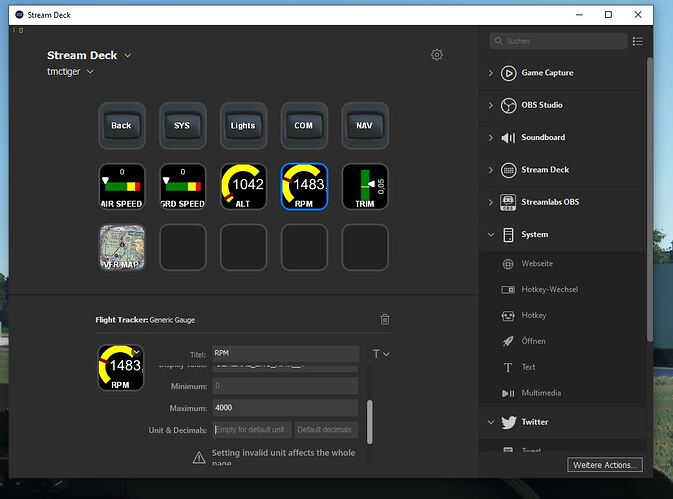Screen dimensions: 673x499
Task: Click the OBS Studio category icon
Action: (508, 106)
